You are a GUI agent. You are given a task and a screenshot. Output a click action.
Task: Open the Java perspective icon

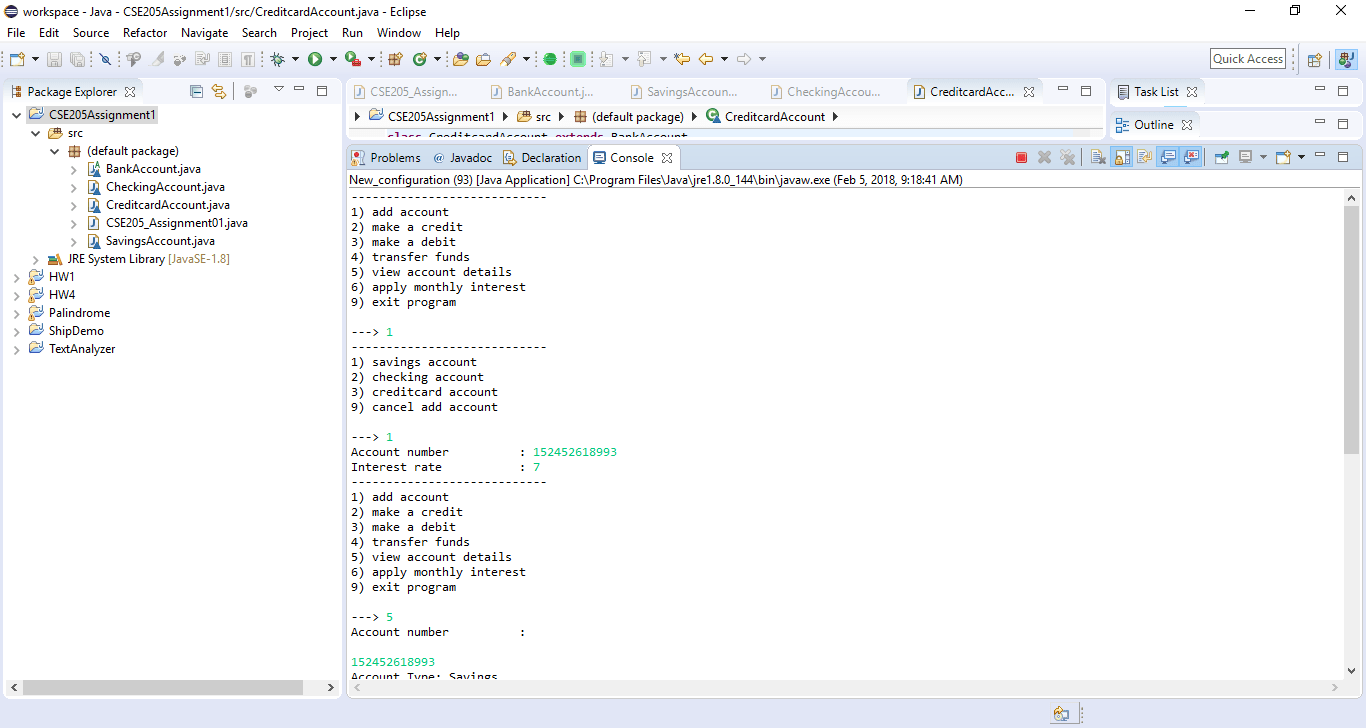pos(1346,60)
